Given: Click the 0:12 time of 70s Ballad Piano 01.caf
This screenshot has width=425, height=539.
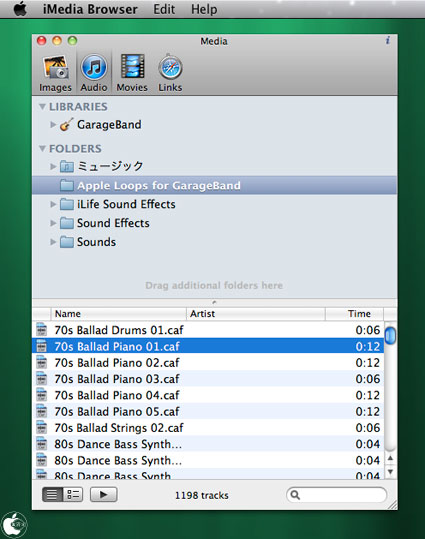Looking at the screenshot, I should coord(368,346).
